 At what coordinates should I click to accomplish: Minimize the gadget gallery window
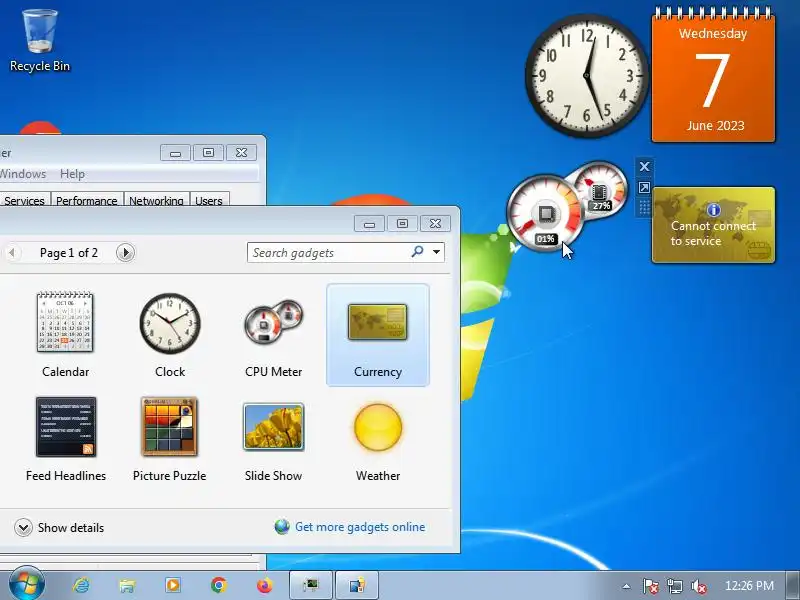[x=369, y=223]
